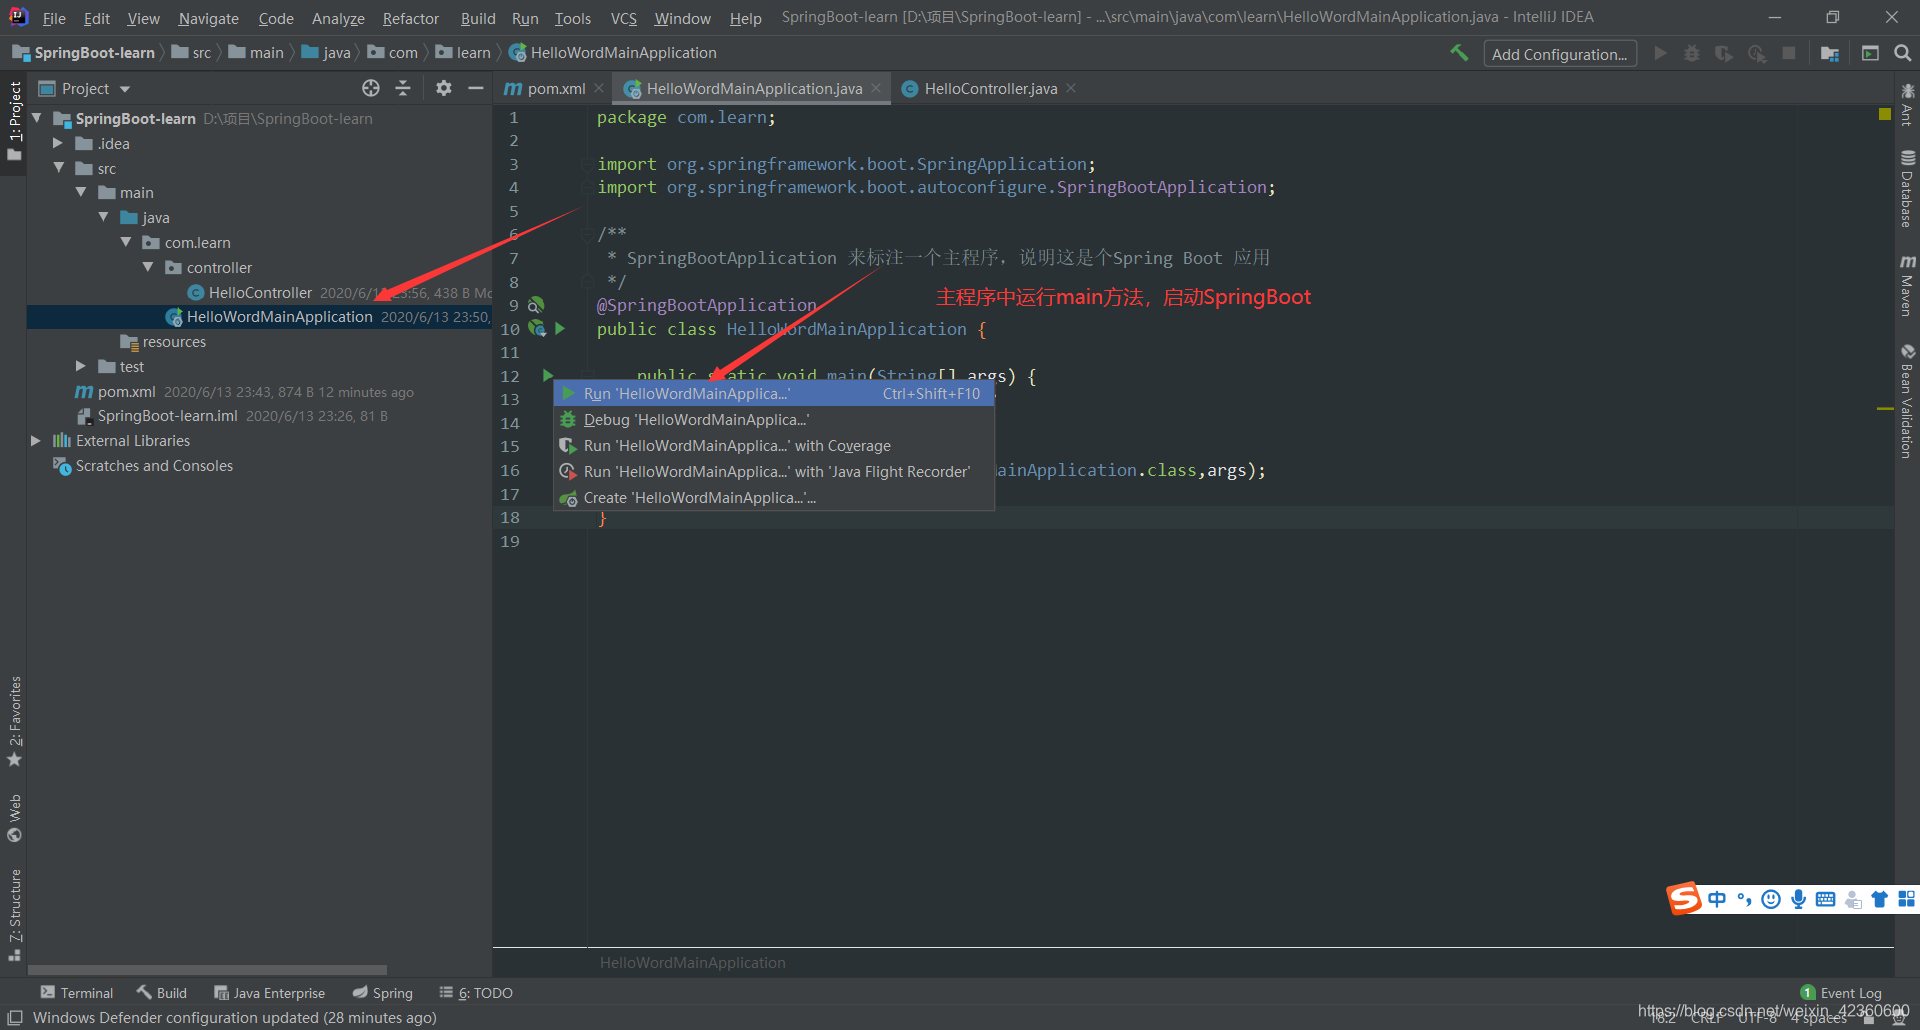Click the Sogou input method S icon
The width and height of the screenshot is (1920, 1030).
pos(1684,898)
